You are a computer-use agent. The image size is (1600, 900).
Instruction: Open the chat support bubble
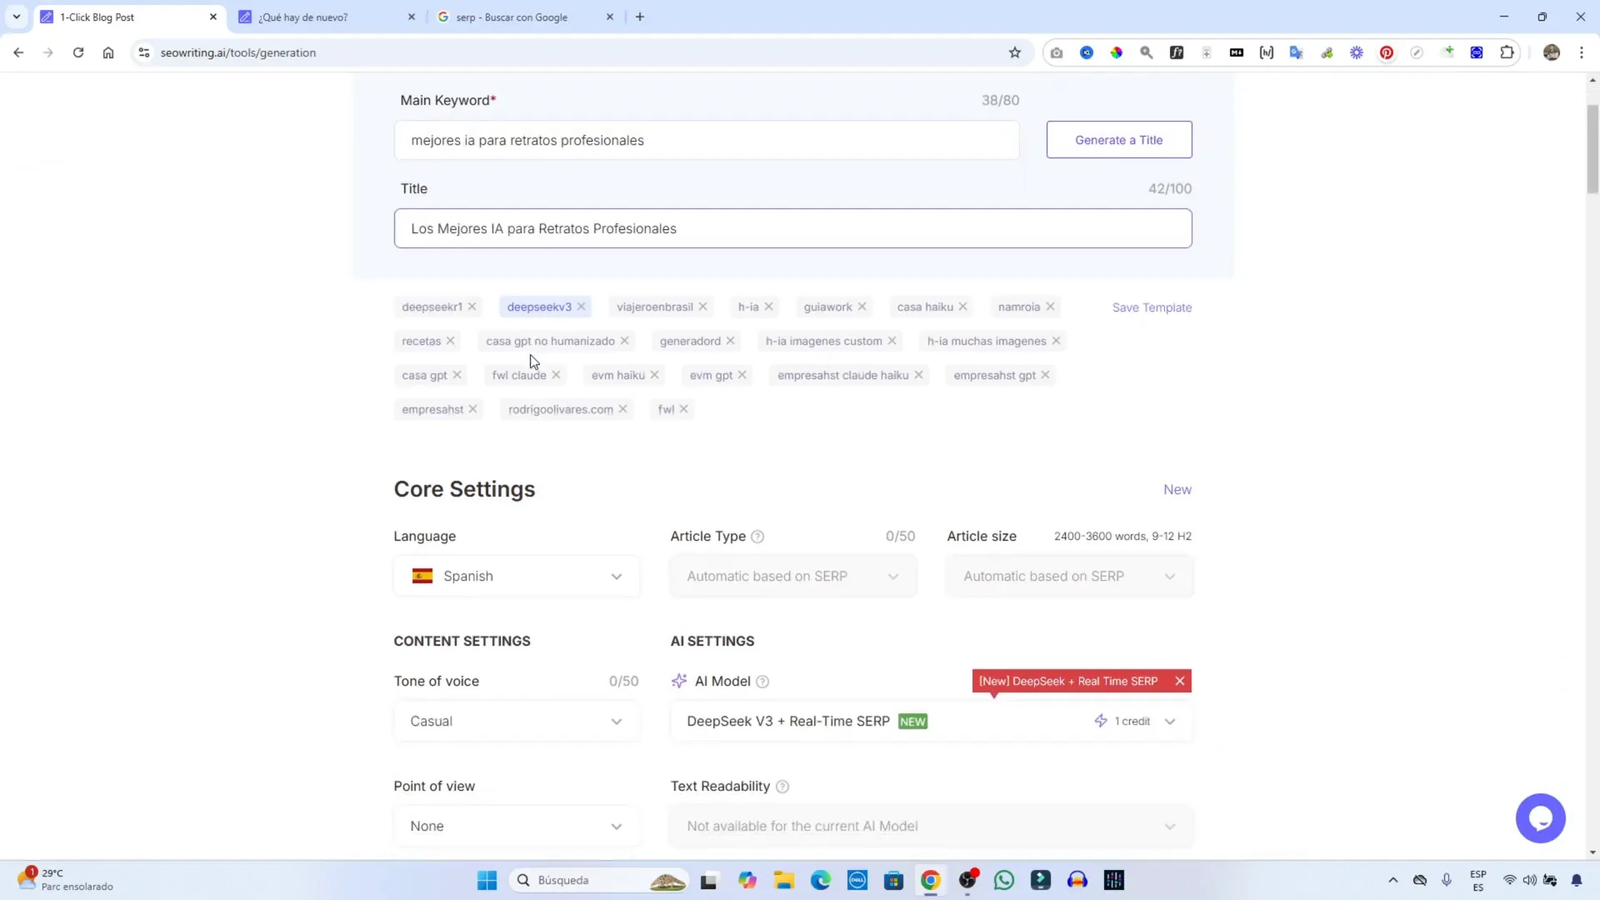pyautogui.click(x=1540, y=818)
